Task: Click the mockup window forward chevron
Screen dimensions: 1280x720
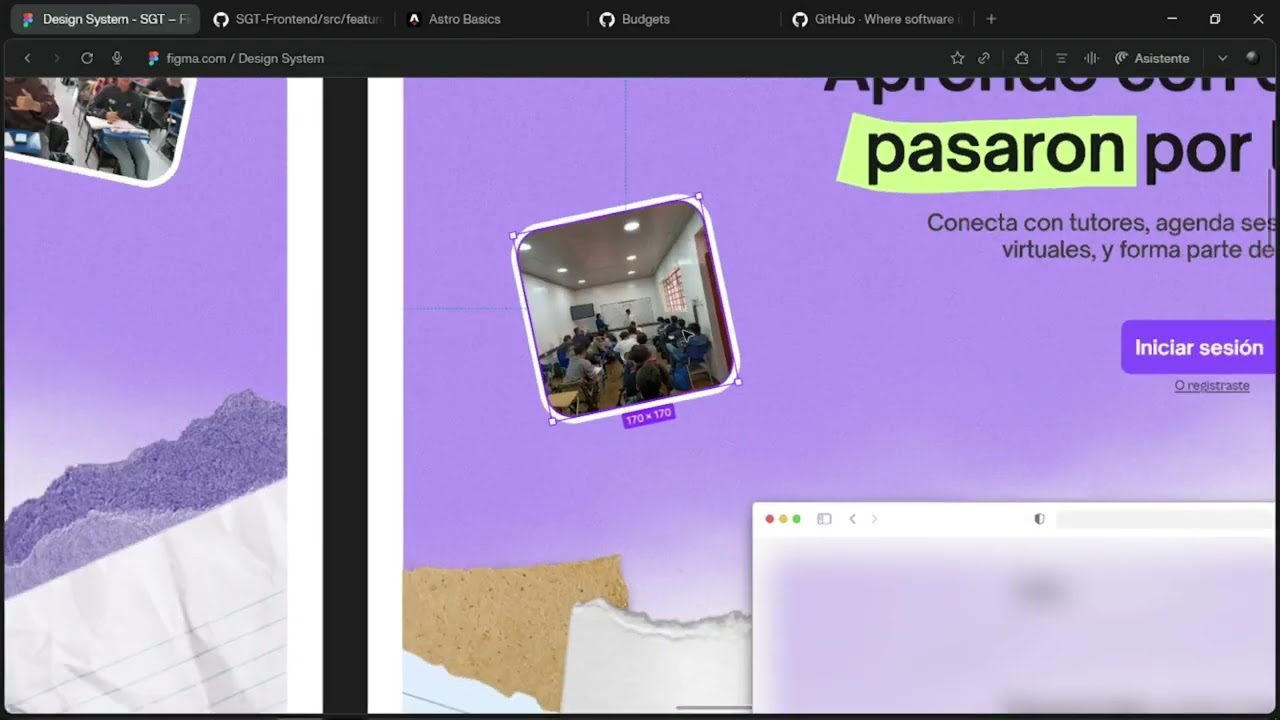Action: tap(874, 519)
